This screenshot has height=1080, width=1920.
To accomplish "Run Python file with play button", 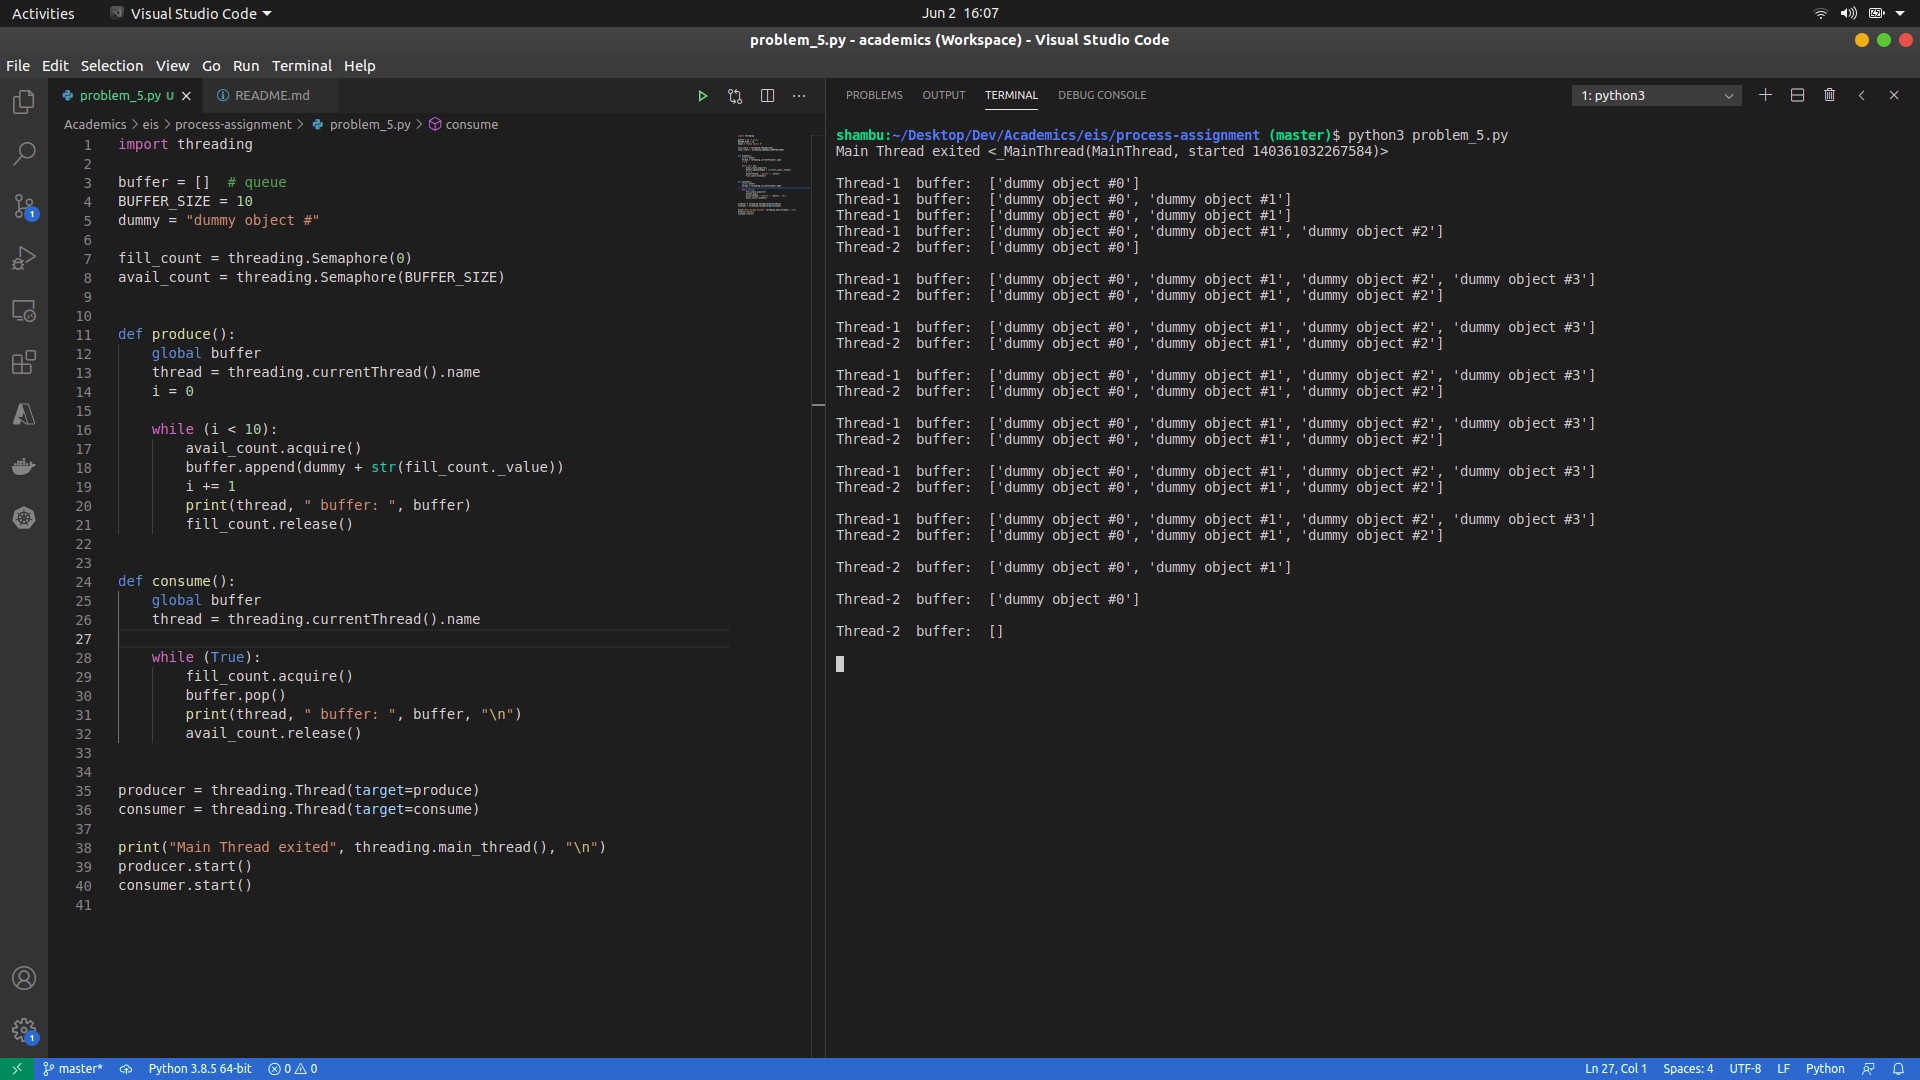I will point(702,96).
